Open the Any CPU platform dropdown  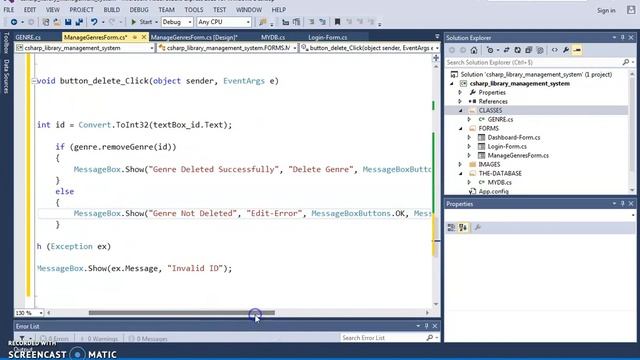point(224,22)
